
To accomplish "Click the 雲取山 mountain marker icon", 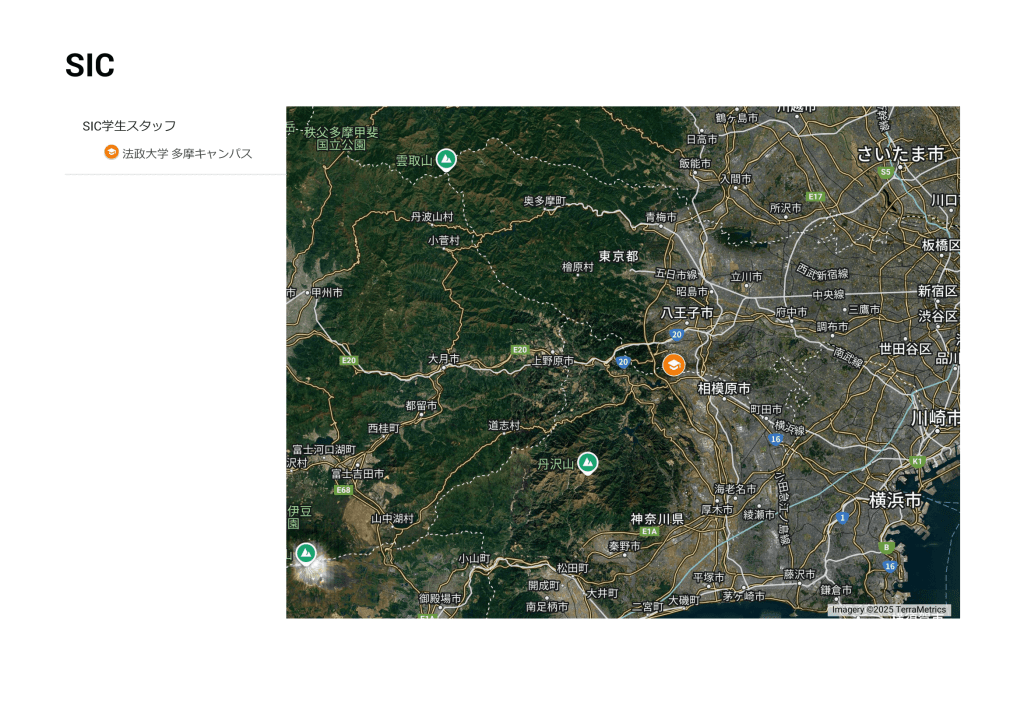I will tap(446, 159).
